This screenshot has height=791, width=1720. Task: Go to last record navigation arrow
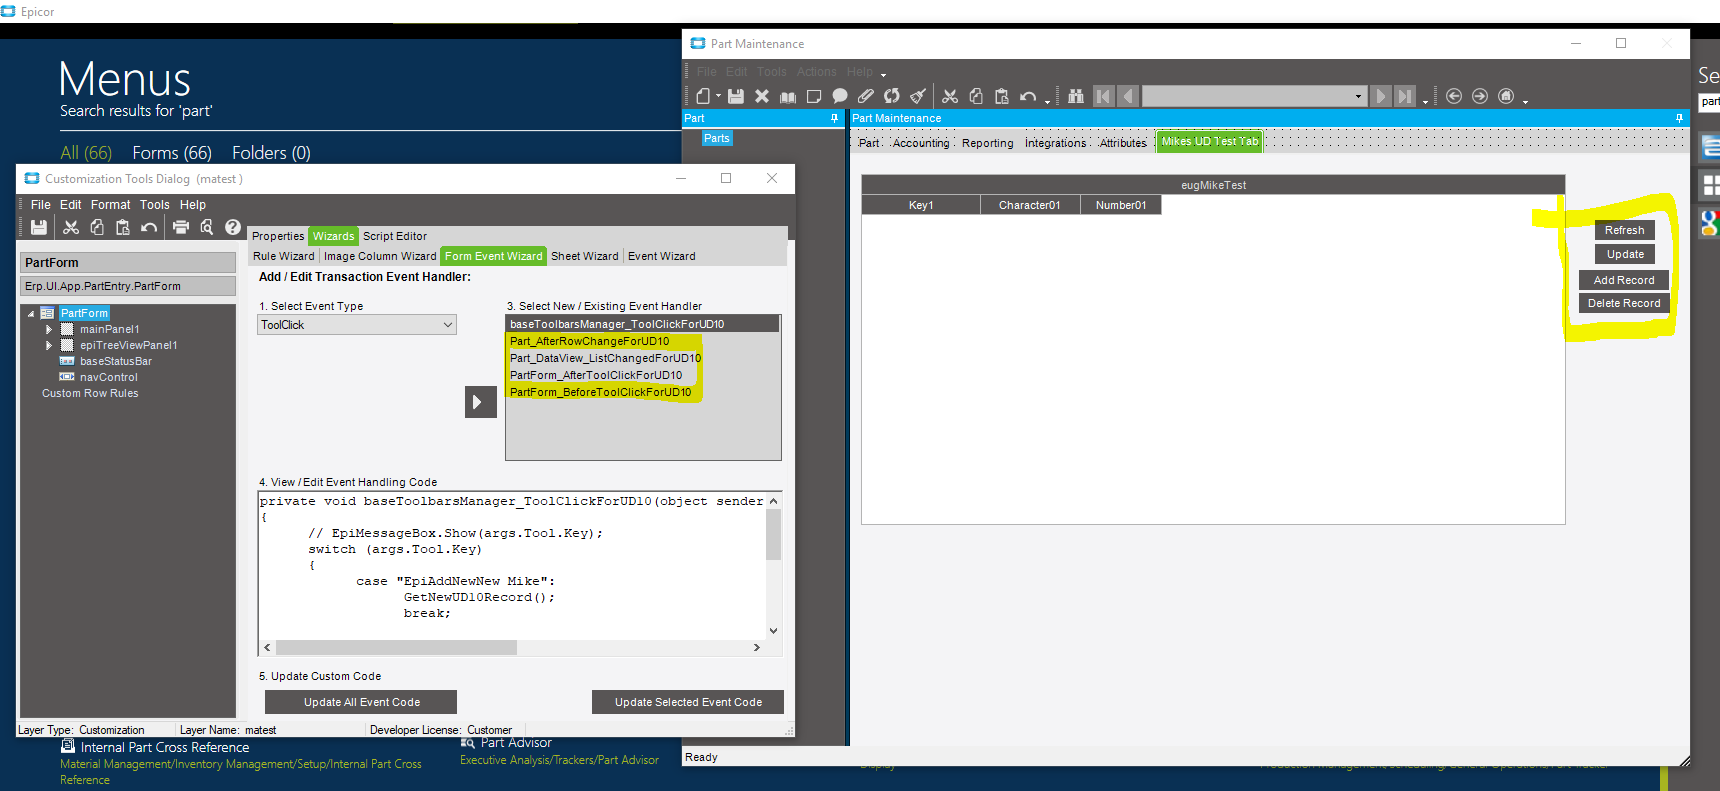point(1405,96)
